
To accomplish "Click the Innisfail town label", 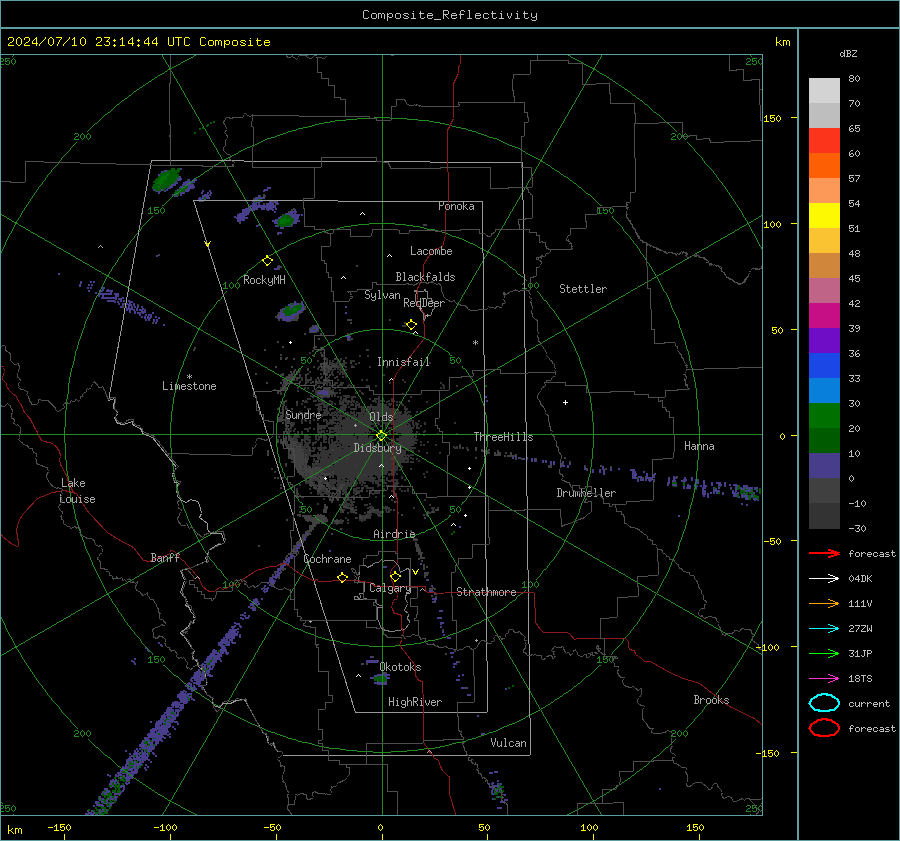I will (404, 362).
